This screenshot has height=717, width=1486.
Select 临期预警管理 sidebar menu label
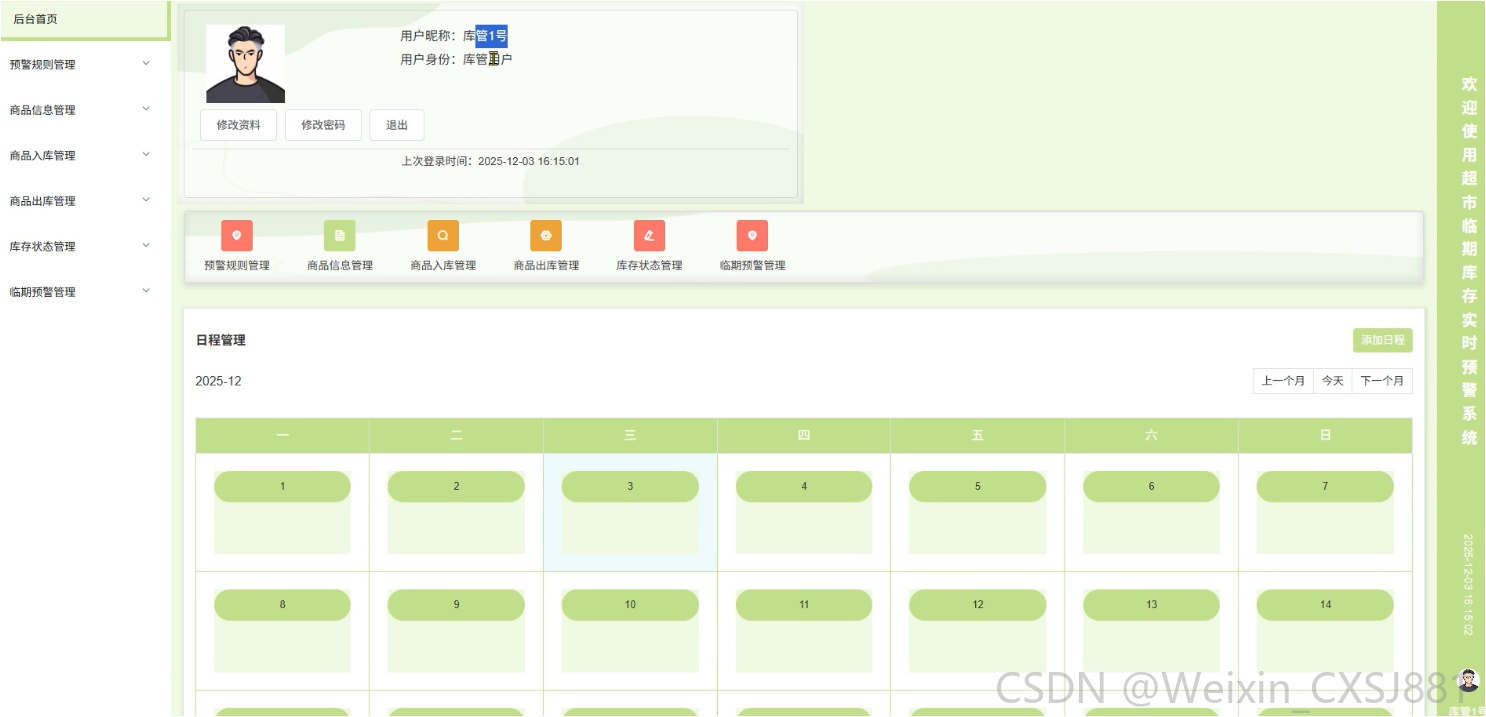click(x=42, y=293)
